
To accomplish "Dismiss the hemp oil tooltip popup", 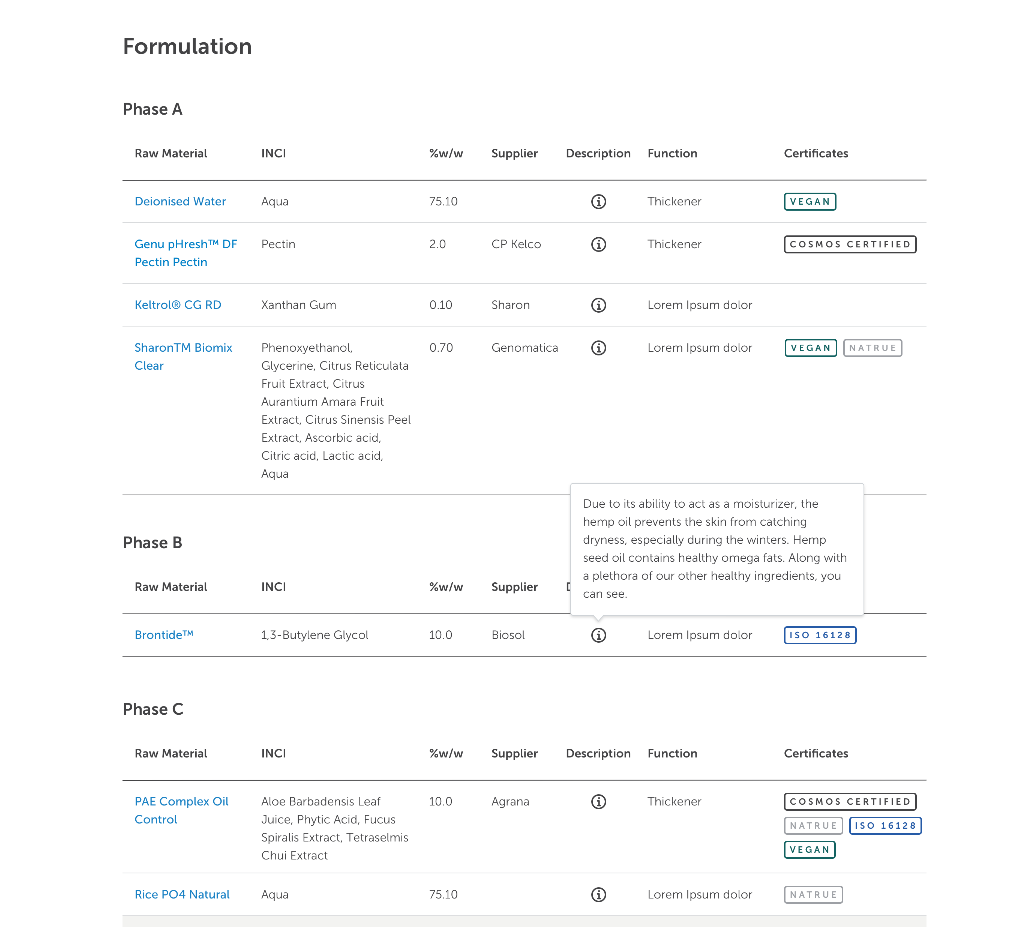I will click(x=716, y=550).
